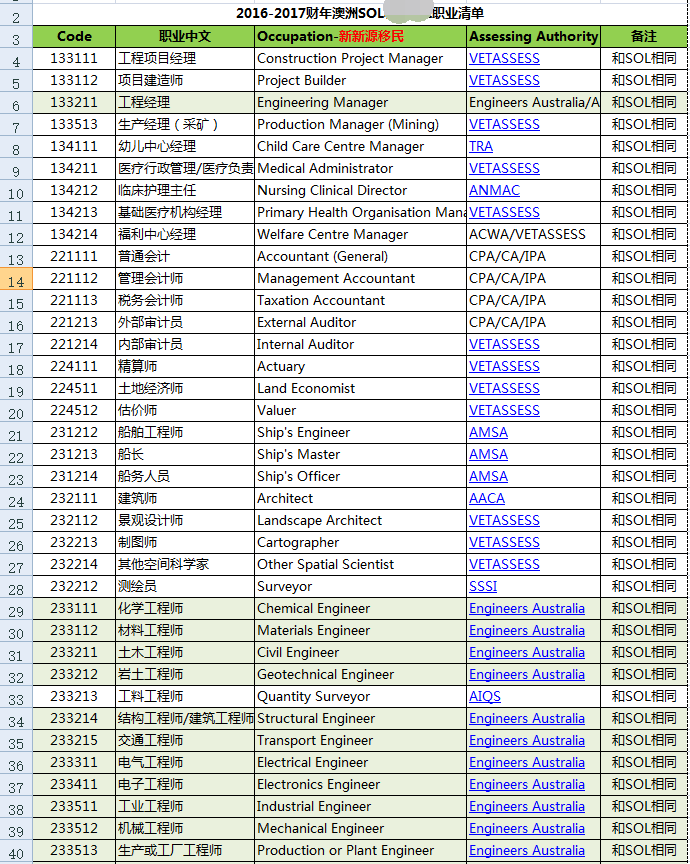The height and width of the screenshot is (864, 690).
Task: Select the Industrial Engineer cell
Action: tap(360, 807)
